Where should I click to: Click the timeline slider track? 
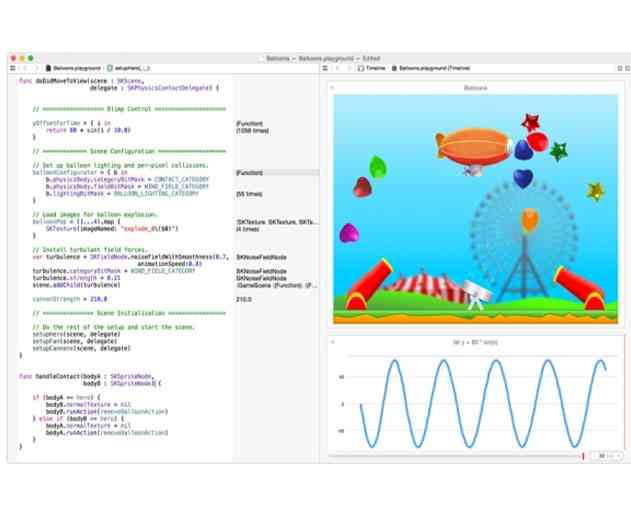coord(455,456)
